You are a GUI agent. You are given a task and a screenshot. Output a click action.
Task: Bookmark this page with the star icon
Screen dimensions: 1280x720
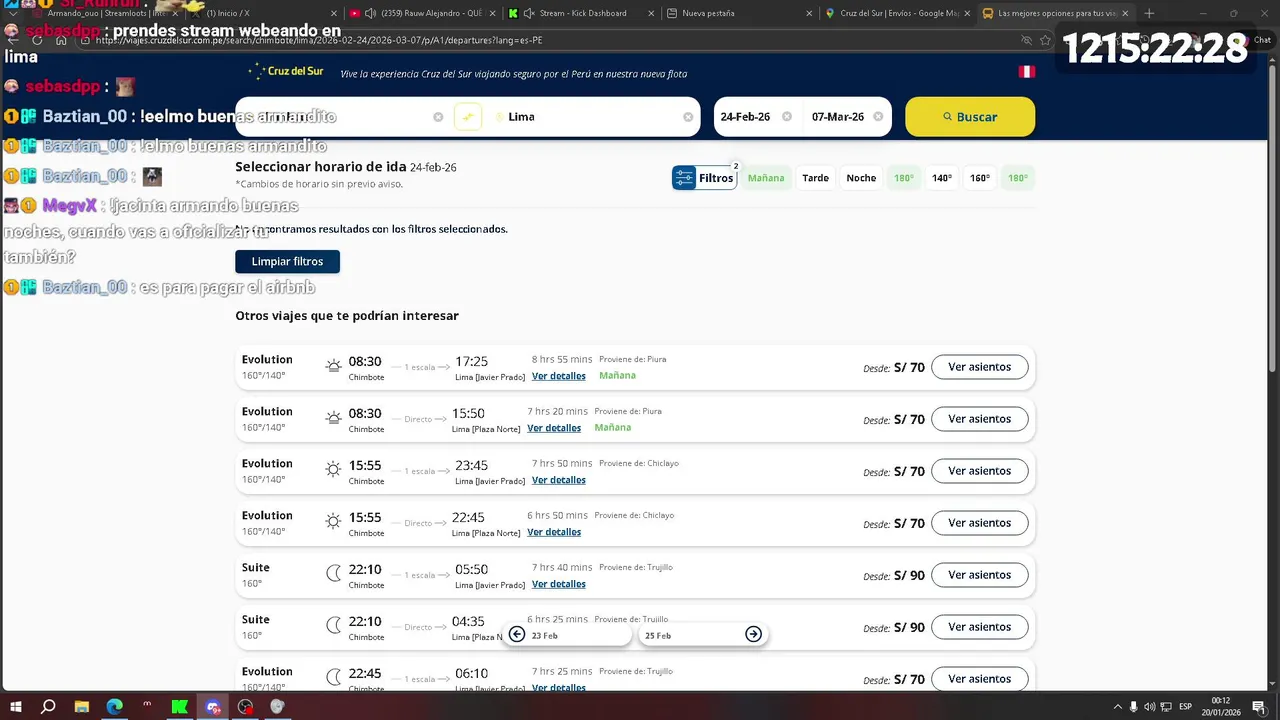tap(1045, 40)
